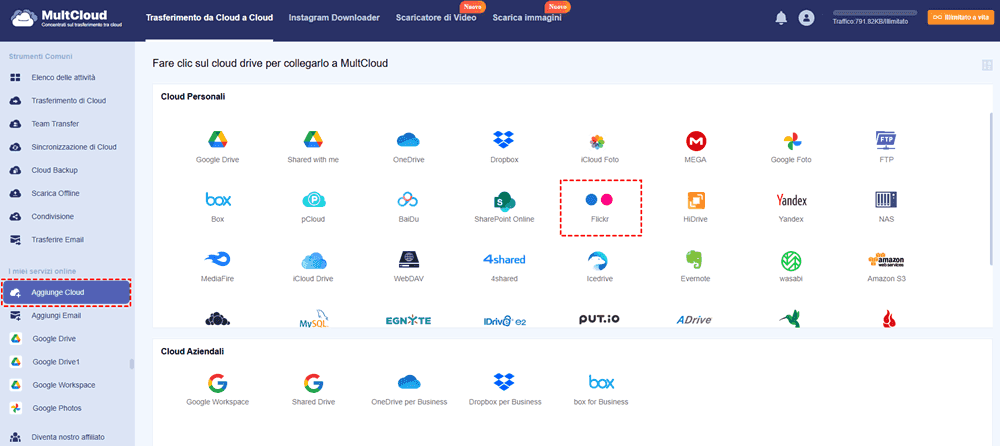The height and width of the screenshot is (446, 1000).
Task: Pick the iCloud Foto icon
Action: pos(598,141)
